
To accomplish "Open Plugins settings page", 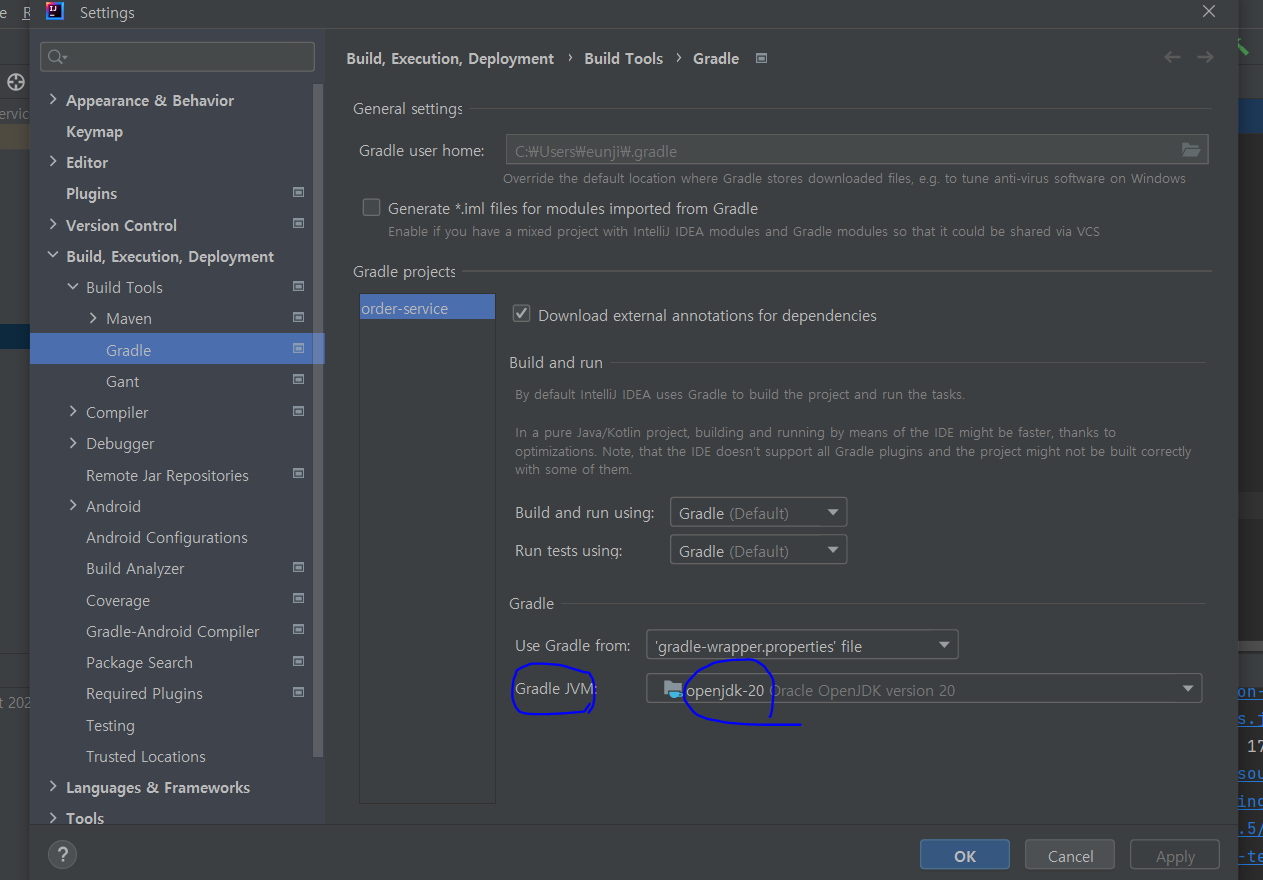I will pos(91,193).
